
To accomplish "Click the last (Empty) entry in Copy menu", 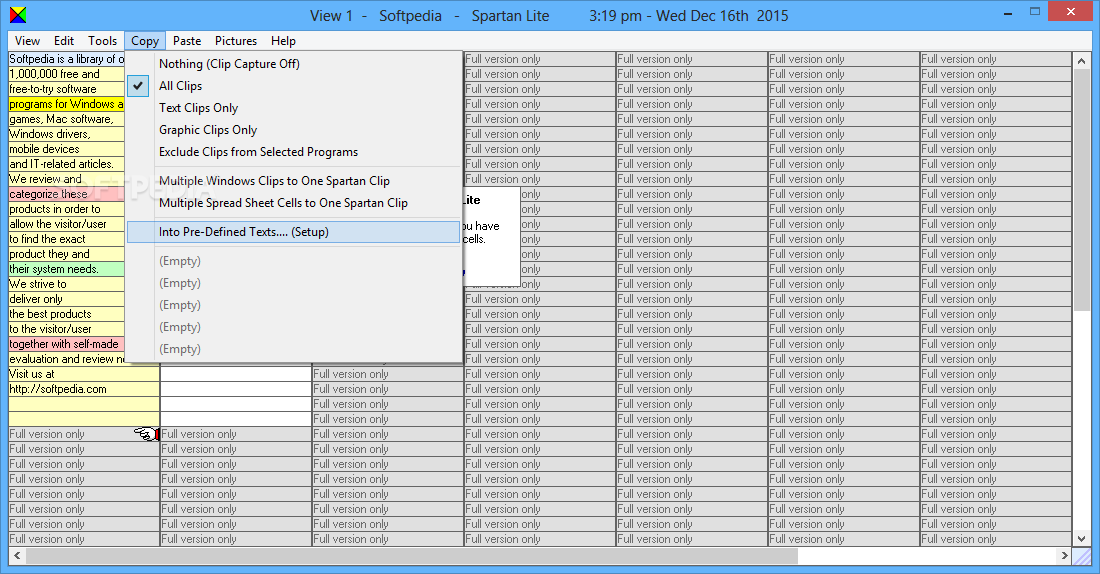I will click(293, 349).
